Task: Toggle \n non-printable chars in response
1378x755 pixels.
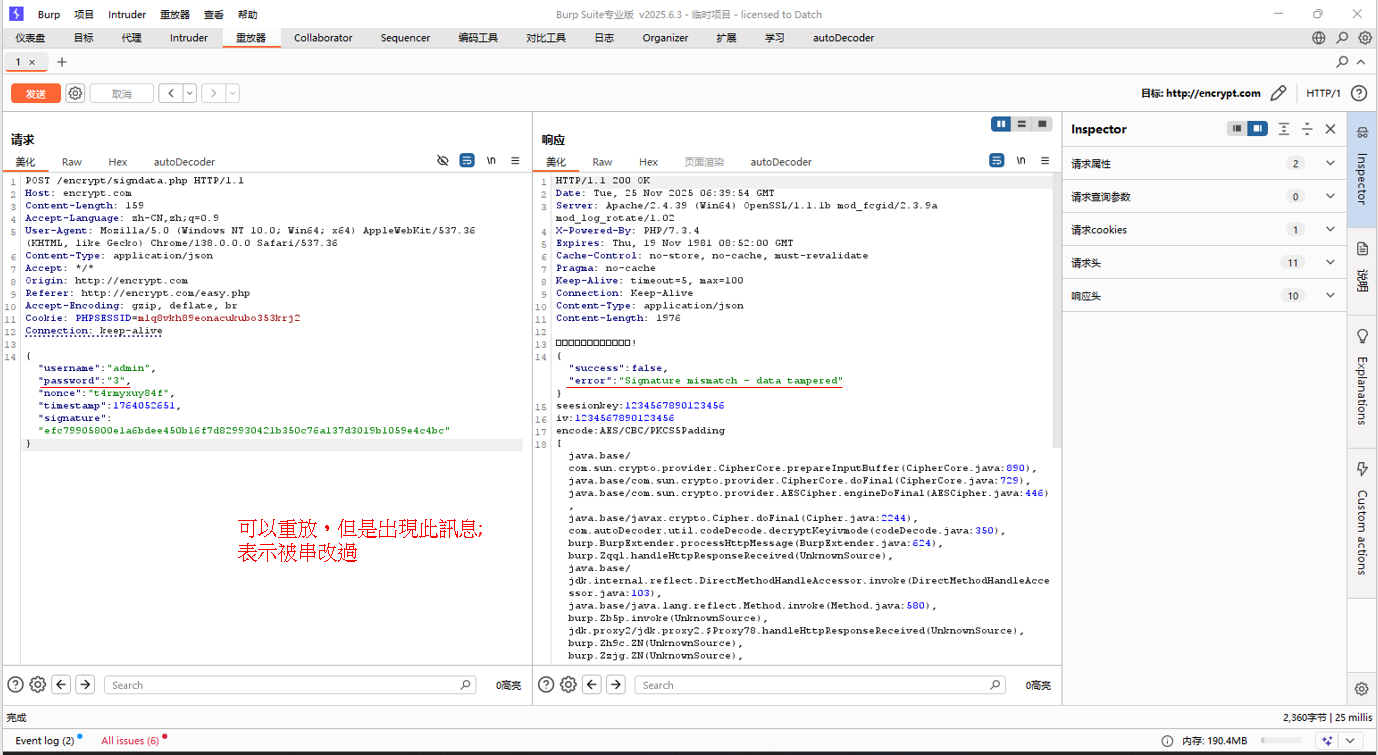Action: (x=1021, y=160)
